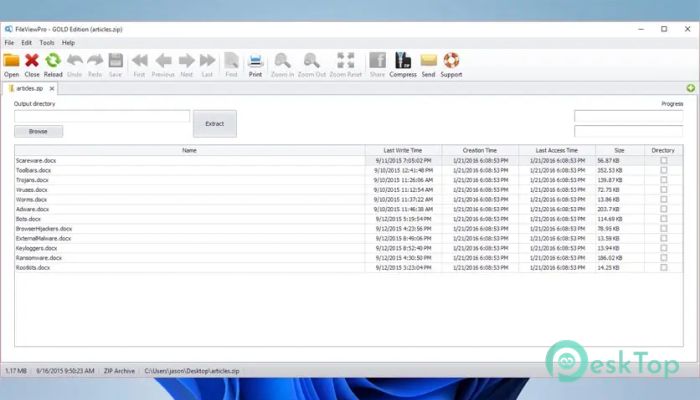Click the Find document icon

click(231, 60)
